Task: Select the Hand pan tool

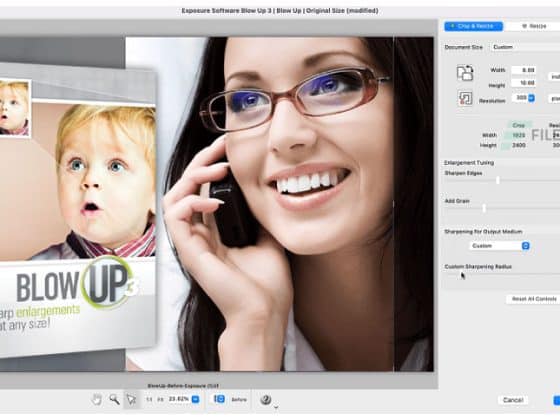Action: (x=96, y=399)
